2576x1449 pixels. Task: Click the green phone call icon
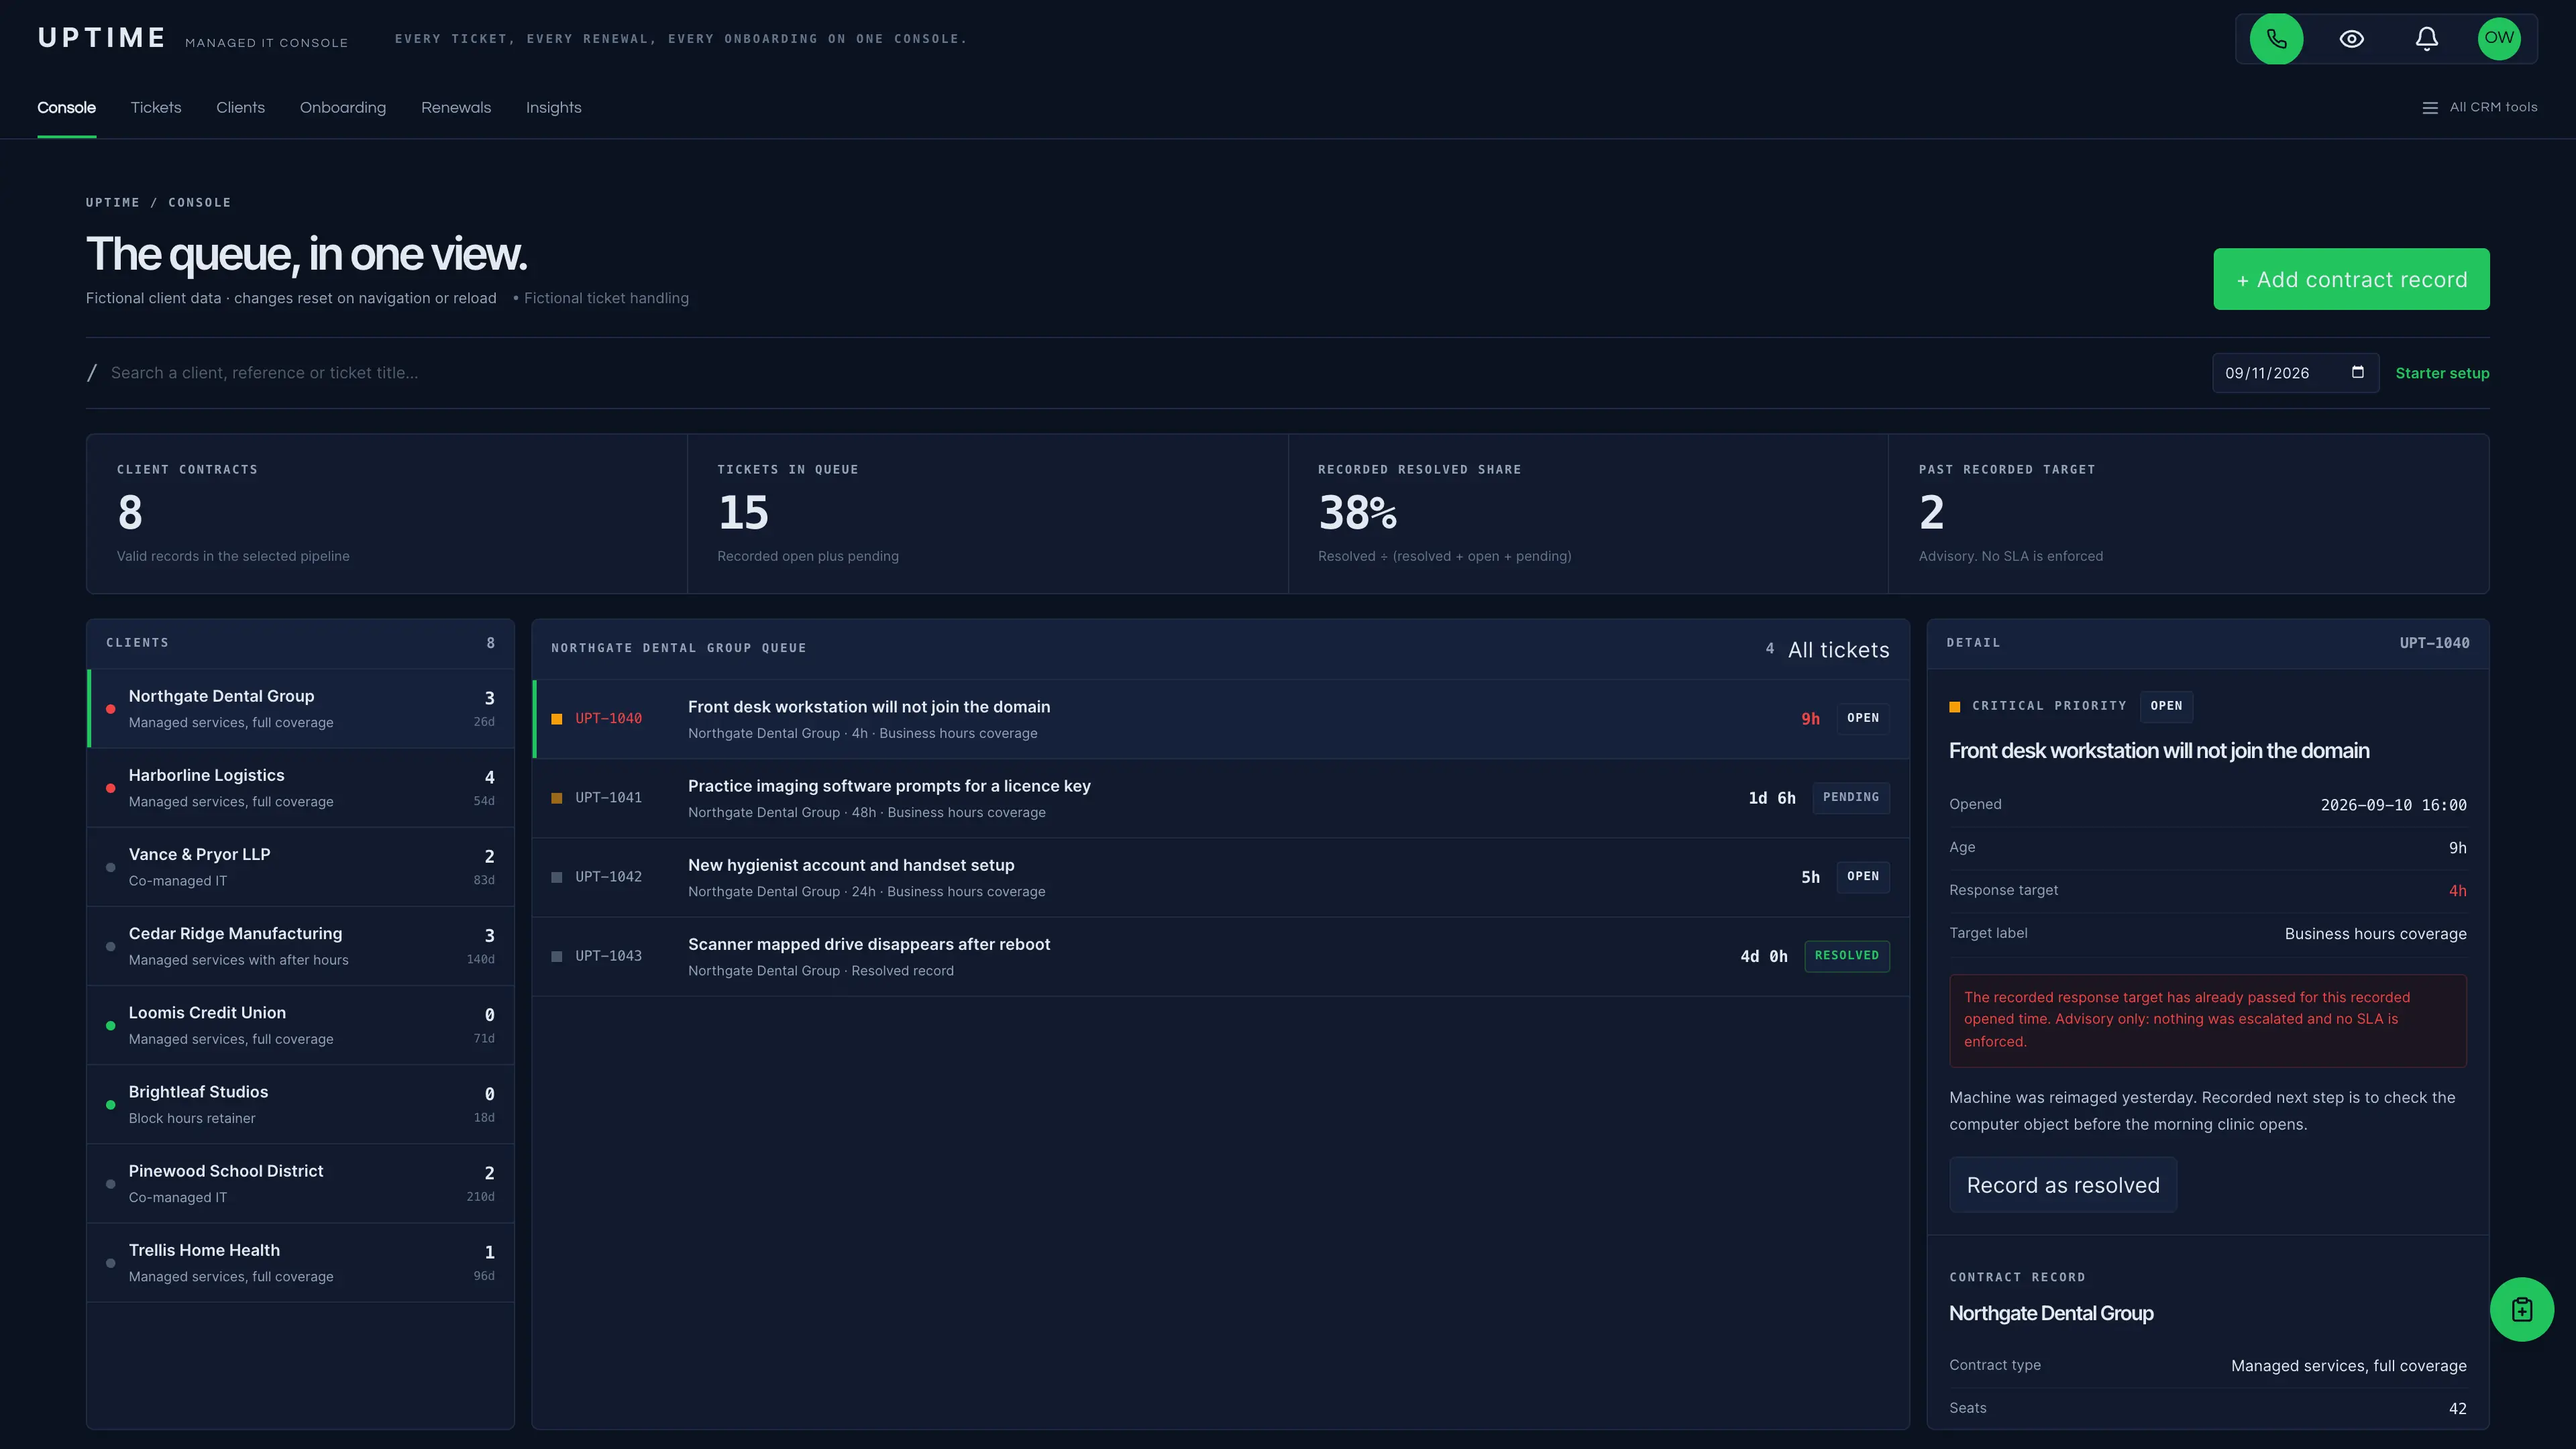click(2276, 39)
